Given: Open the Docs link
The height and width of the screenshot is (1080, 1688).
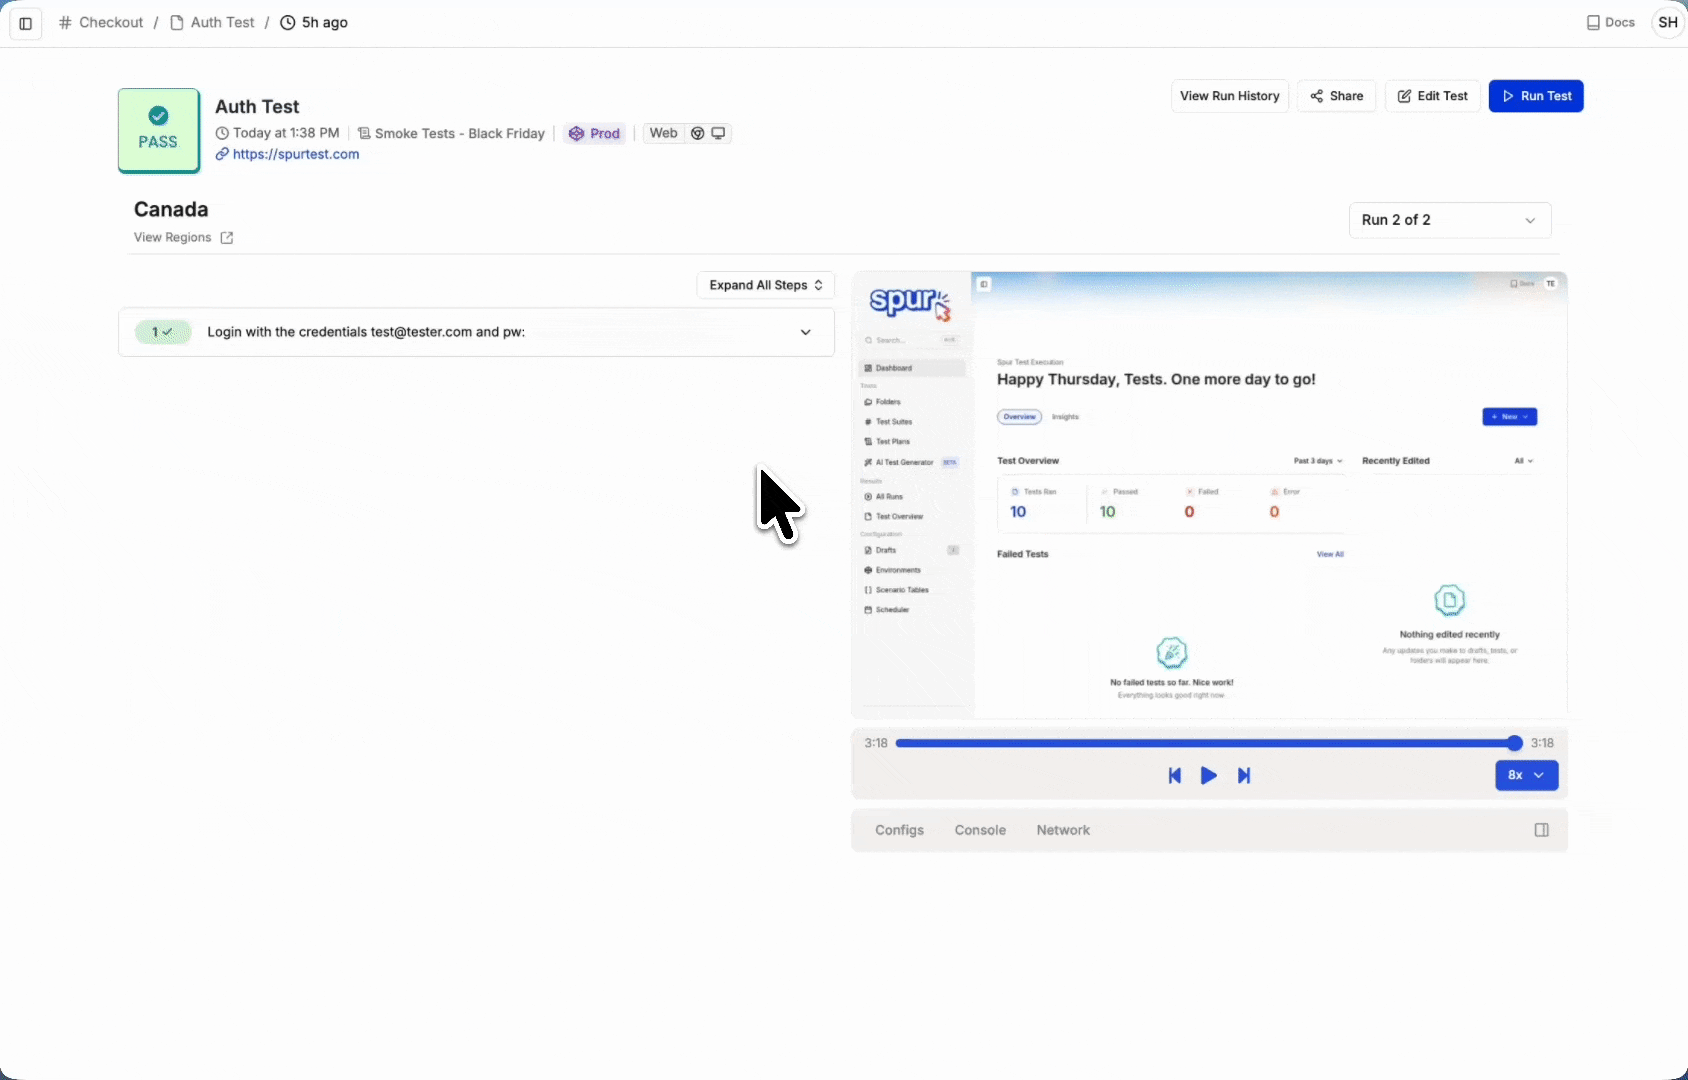Looking at the screenshot, I should click(x=1610, y=22).
